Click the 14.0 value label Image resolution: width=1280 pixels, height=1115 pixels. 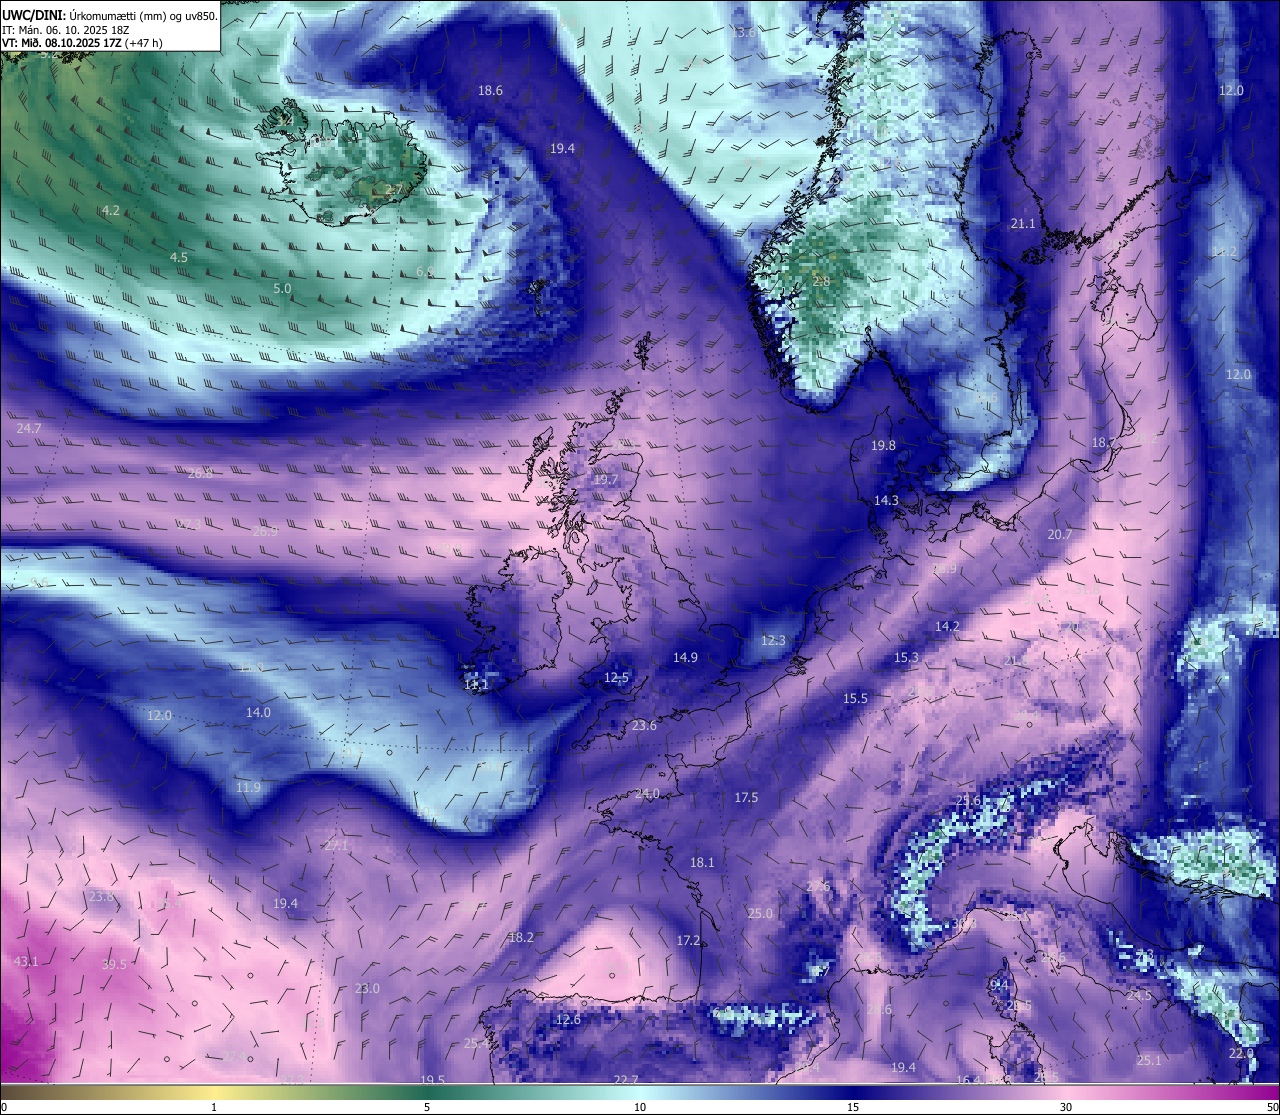click(258, 713)
